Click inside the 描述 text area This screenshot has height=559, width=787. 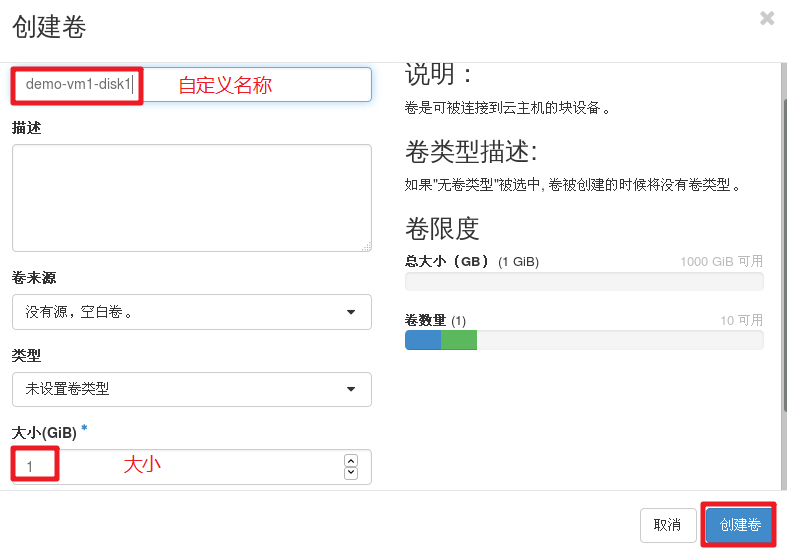(192, 198)
